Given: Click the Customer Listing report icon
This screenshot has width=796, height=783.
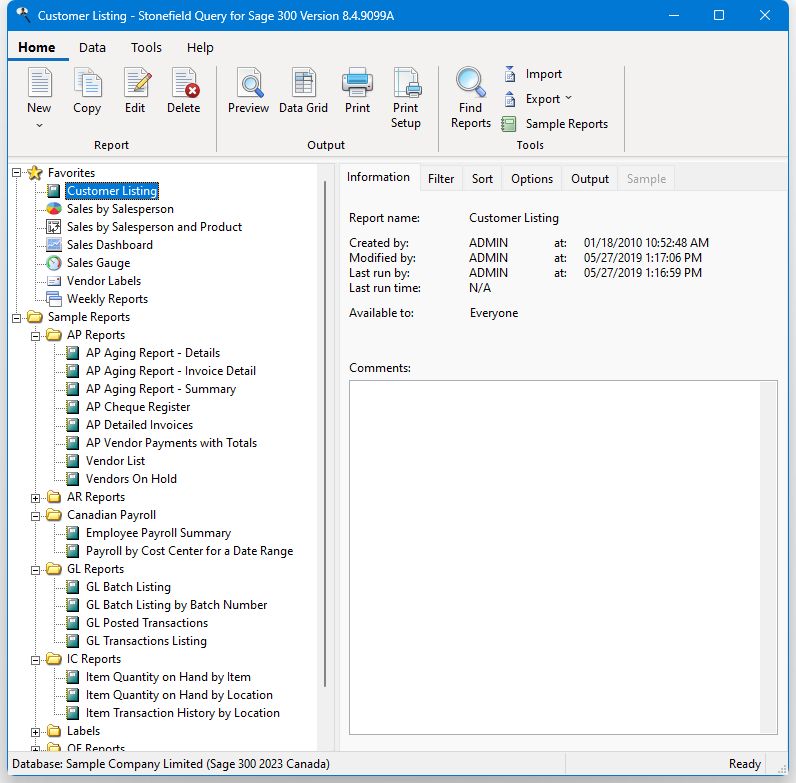Looking at the screenshot, I should [54, 191].
